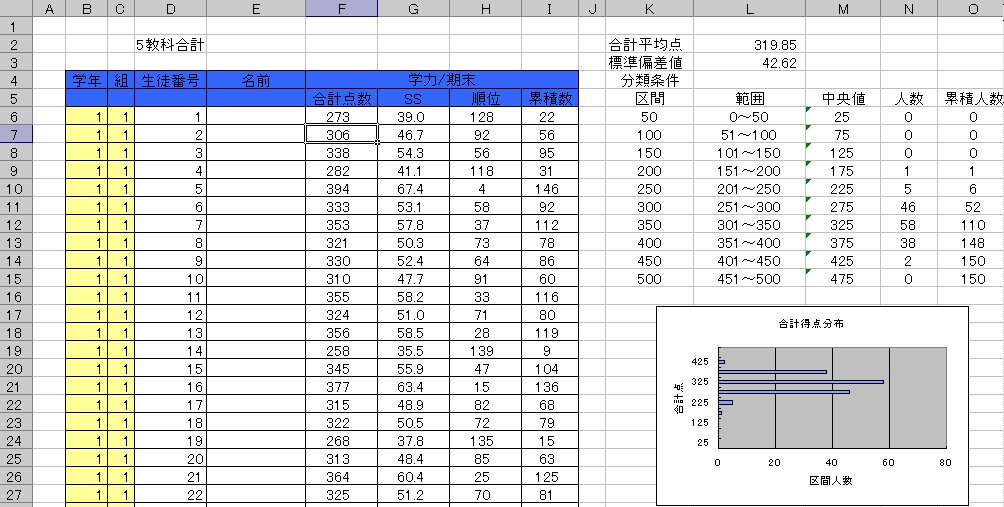The image size is (1004, 507).
Task: Select the column F header
Action: click(x=341, y=9)
